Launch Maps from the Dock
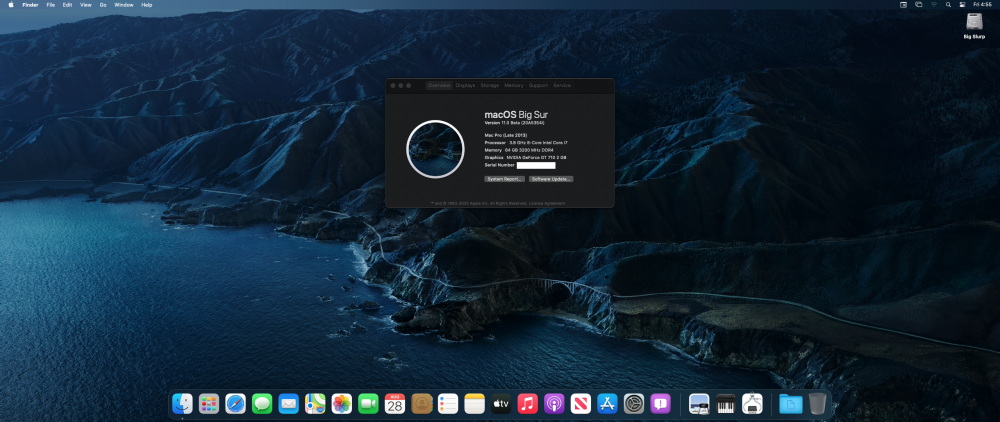 click(315, 404)
